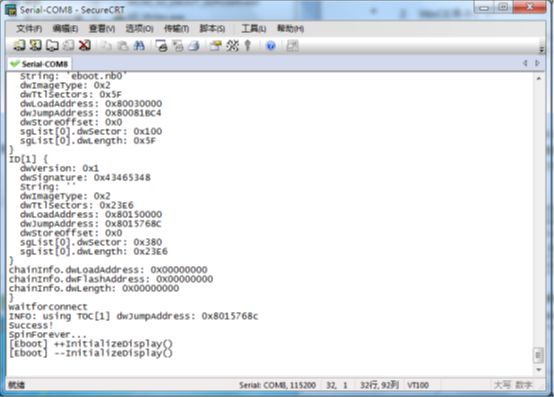Click the Connect toolbar icon
The image size is (554, 397).
[x=19, y=45]
